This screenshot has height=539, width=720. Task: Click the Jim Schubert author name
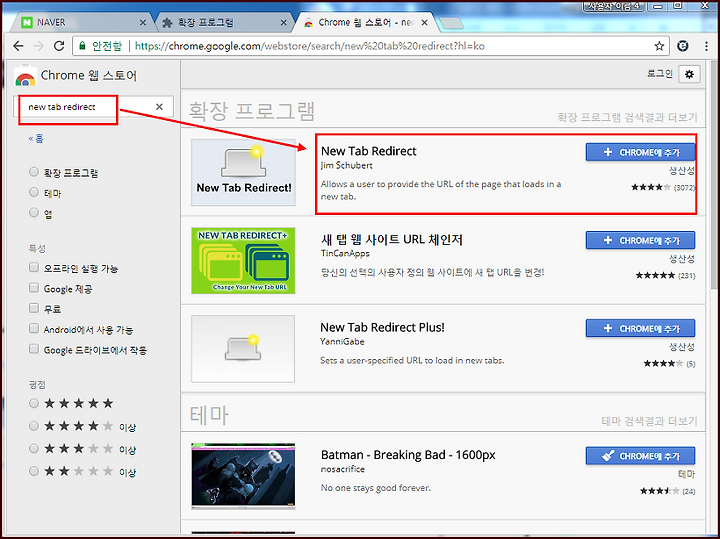click(x=347, y=165)
